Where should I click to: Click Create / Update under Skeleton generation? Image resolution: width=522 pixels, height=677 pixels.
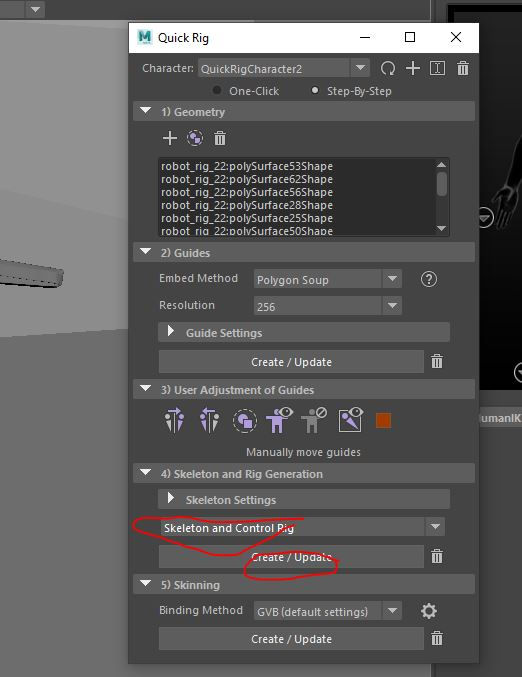(x=291, y=557)
